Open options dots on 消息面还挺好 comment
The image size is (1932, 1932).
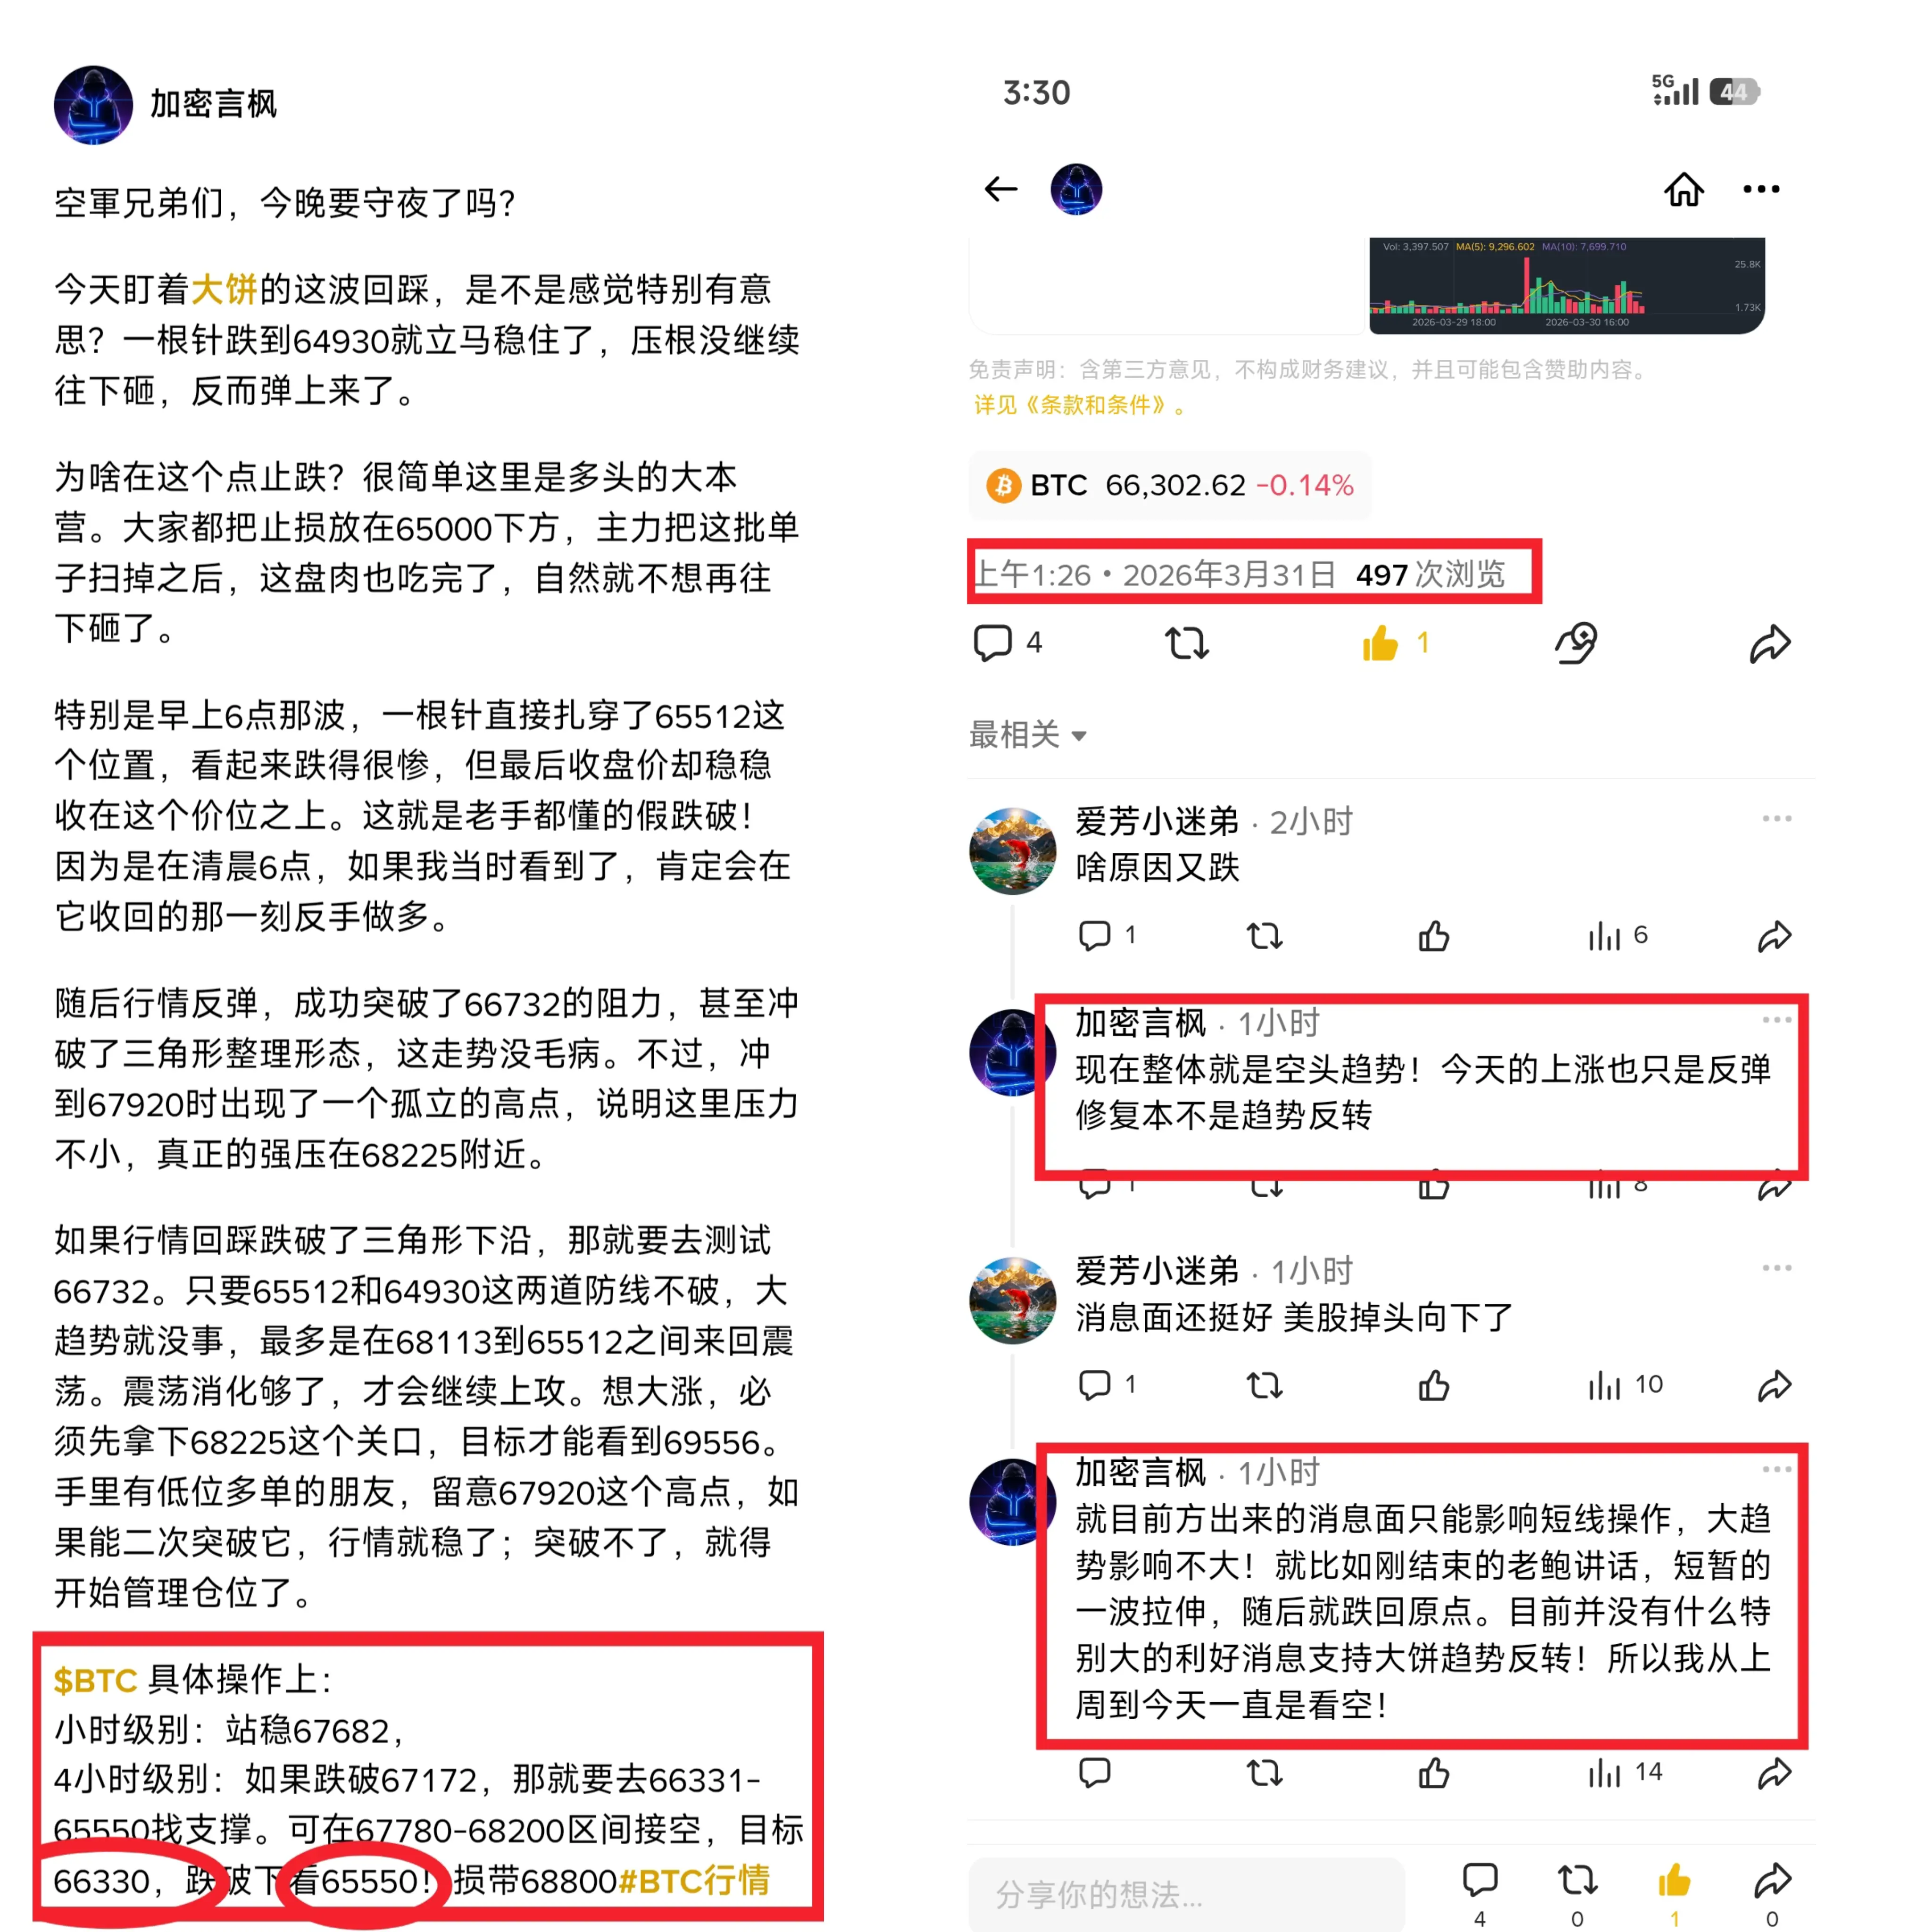point(1777,1268)
